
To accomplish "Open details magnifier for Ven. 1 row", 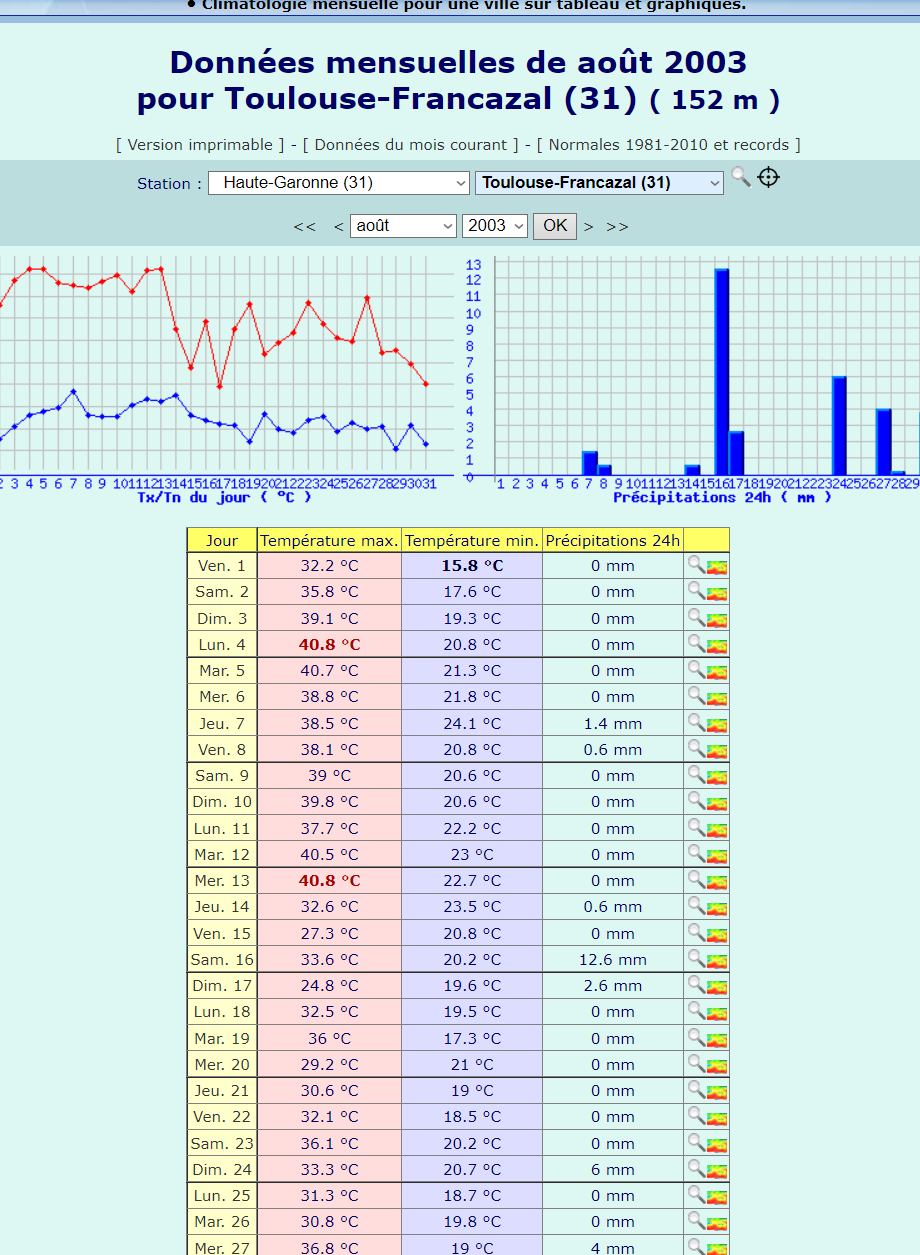I will pos(696,565).
